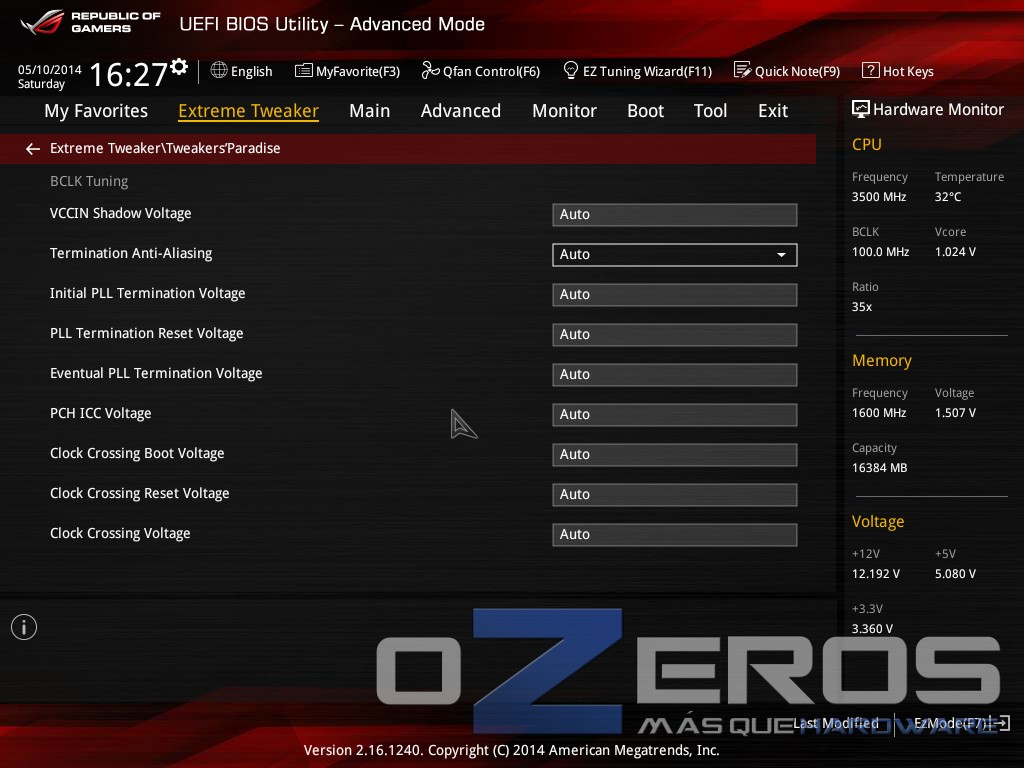The width and height of the screenshot is (1024, 768).
Task: Click the back arrow in the breadcrumb bar
Action: click(x=33, y=149)
